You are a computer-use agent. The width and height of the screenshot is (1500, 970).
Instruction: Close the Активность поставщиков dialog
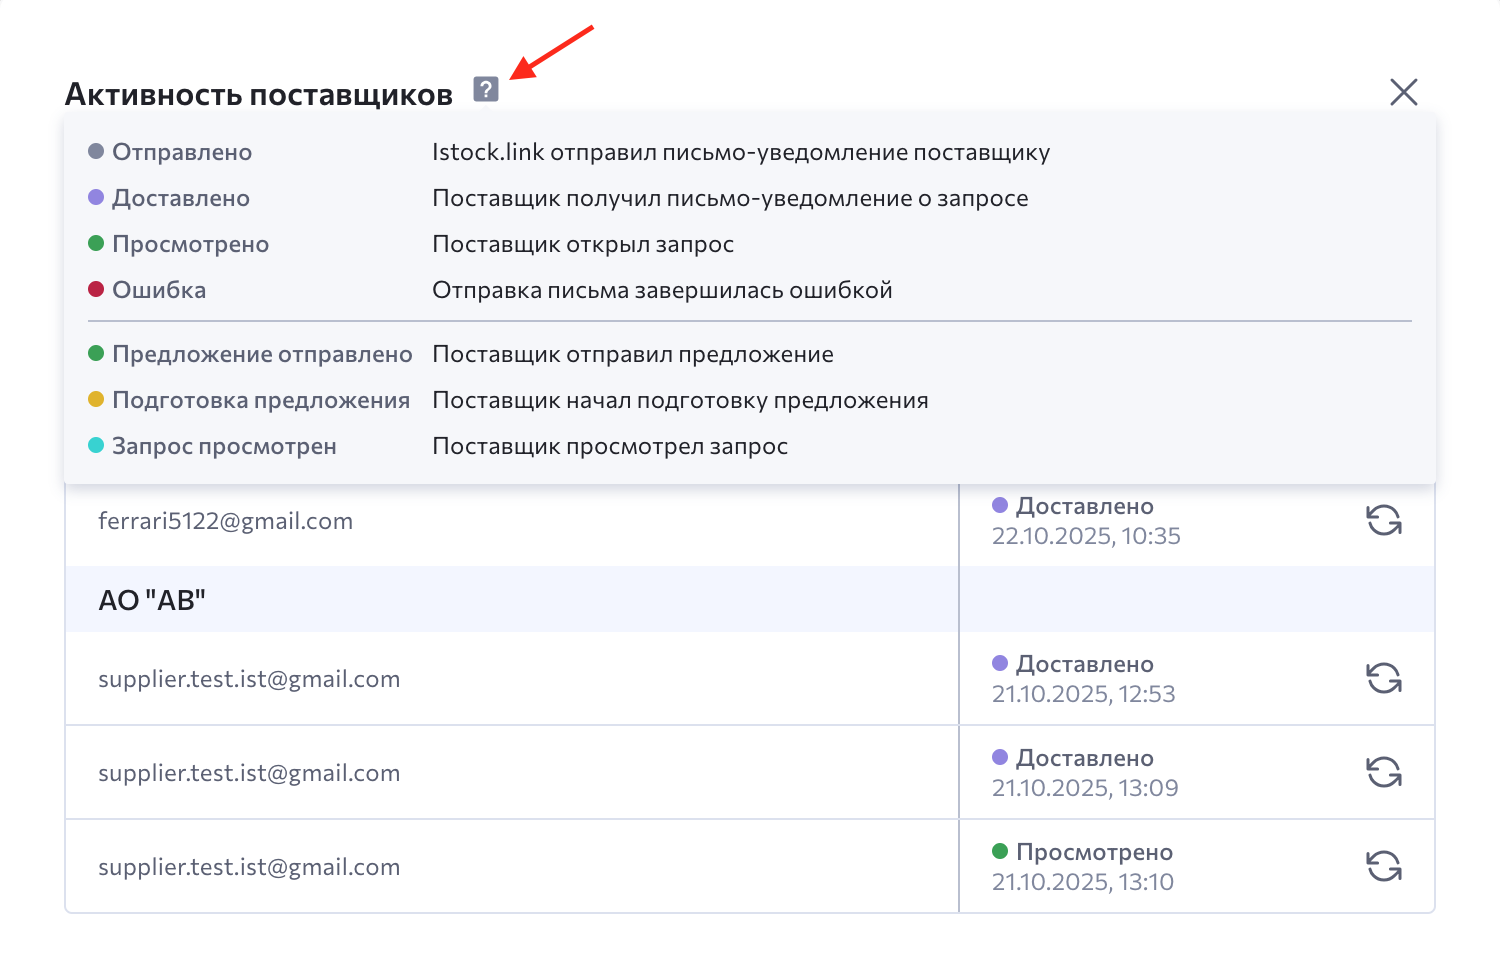click(1404, 92)
